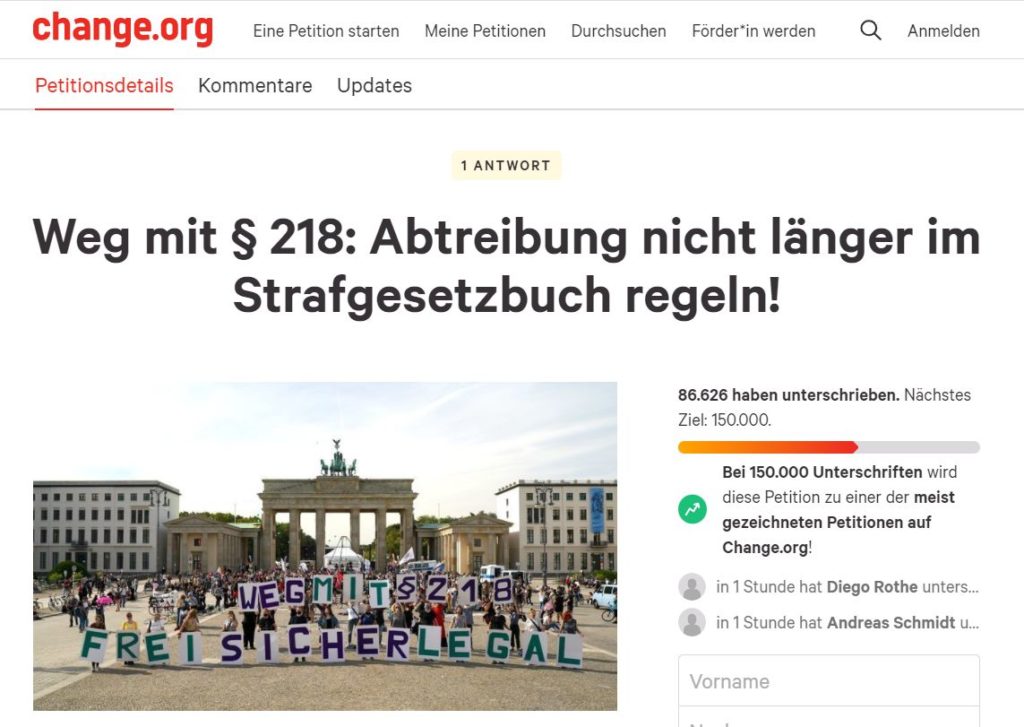
Task: Open the Brandenburg Gate petition photo
Action: [325, 546]
